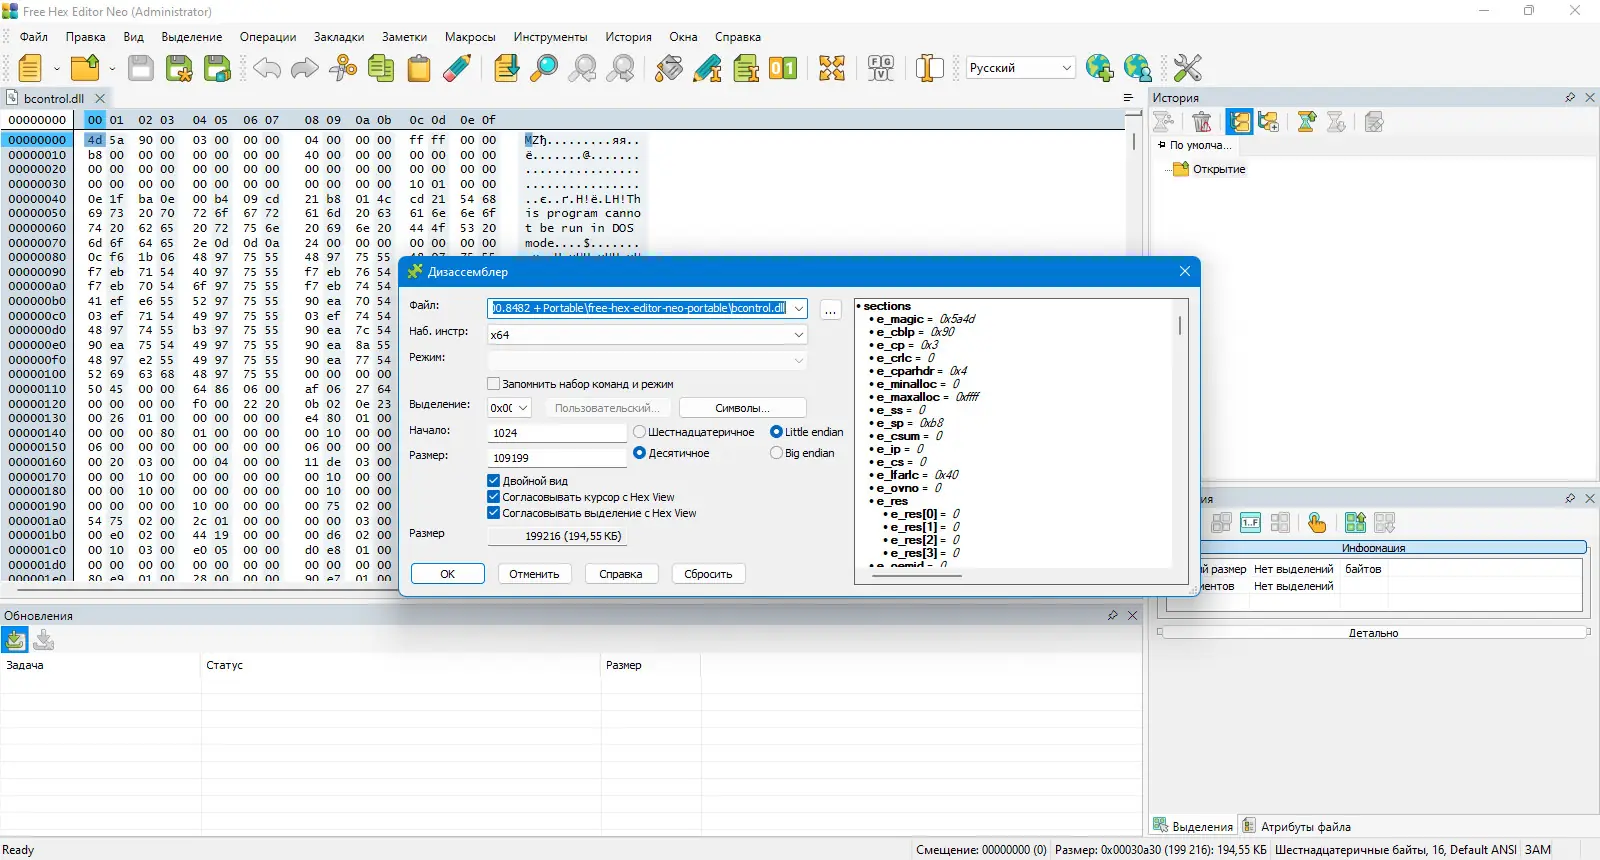Select the 'Шестнадцатеричное' radio option

pos(640,432)
